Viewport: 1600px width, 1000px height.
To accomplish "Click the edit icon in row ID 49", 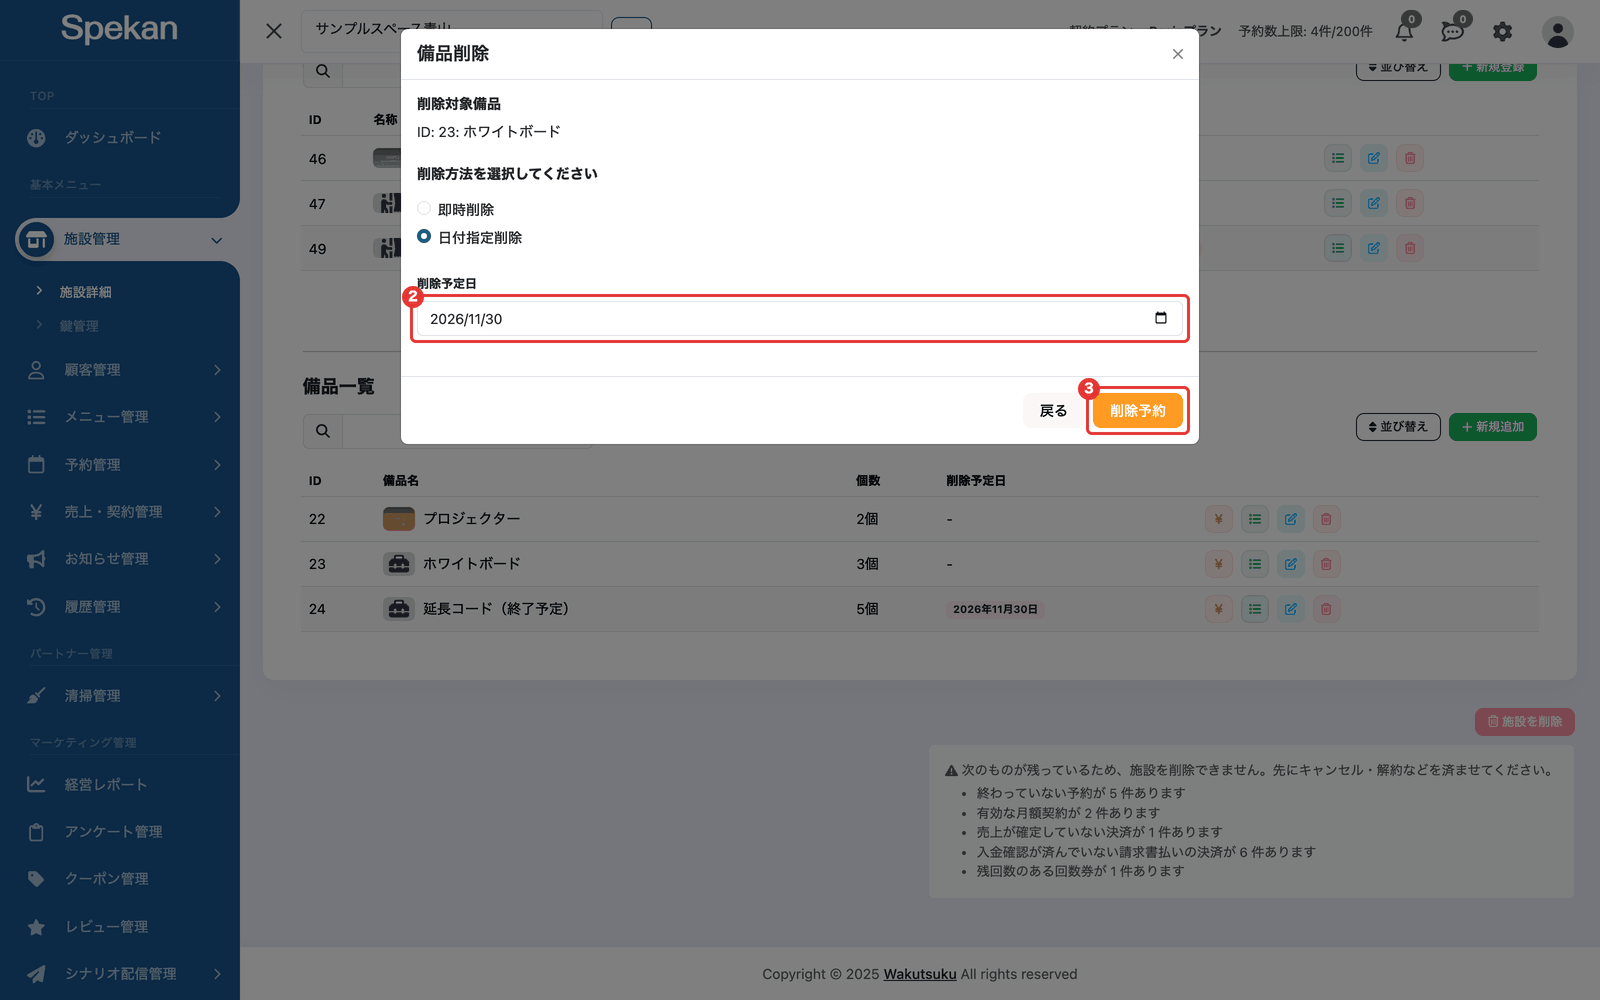I will coord(1374,248).
